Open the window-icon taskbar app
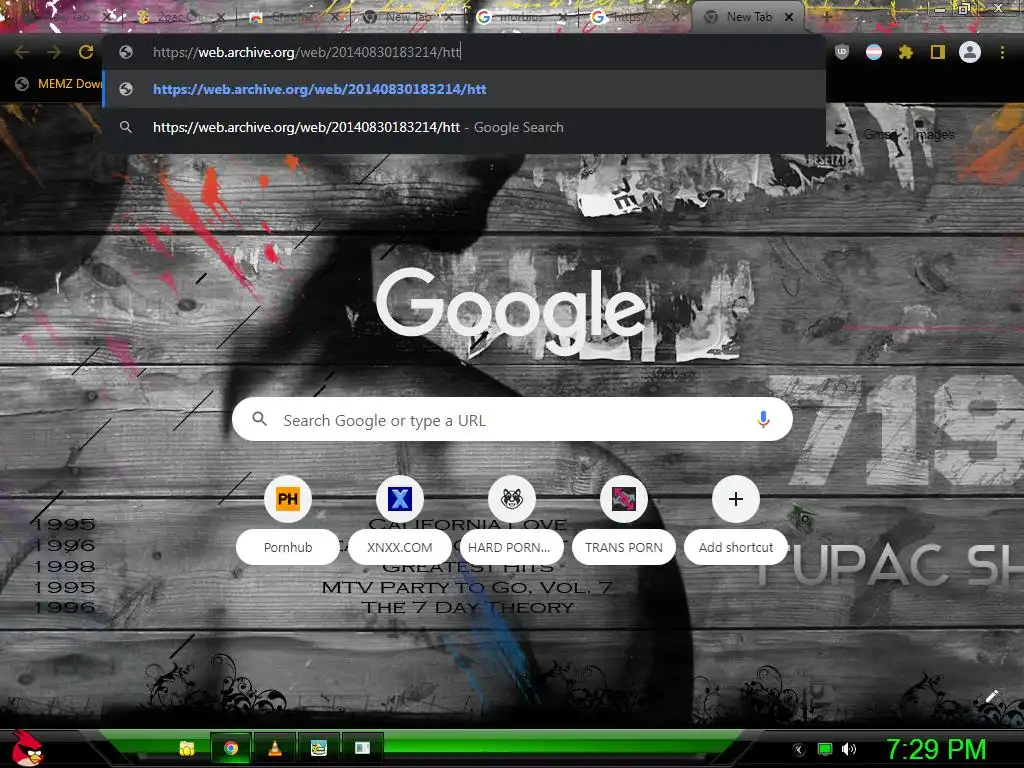Viewport: 1024px width, 768px height. (x=362, y=748)
